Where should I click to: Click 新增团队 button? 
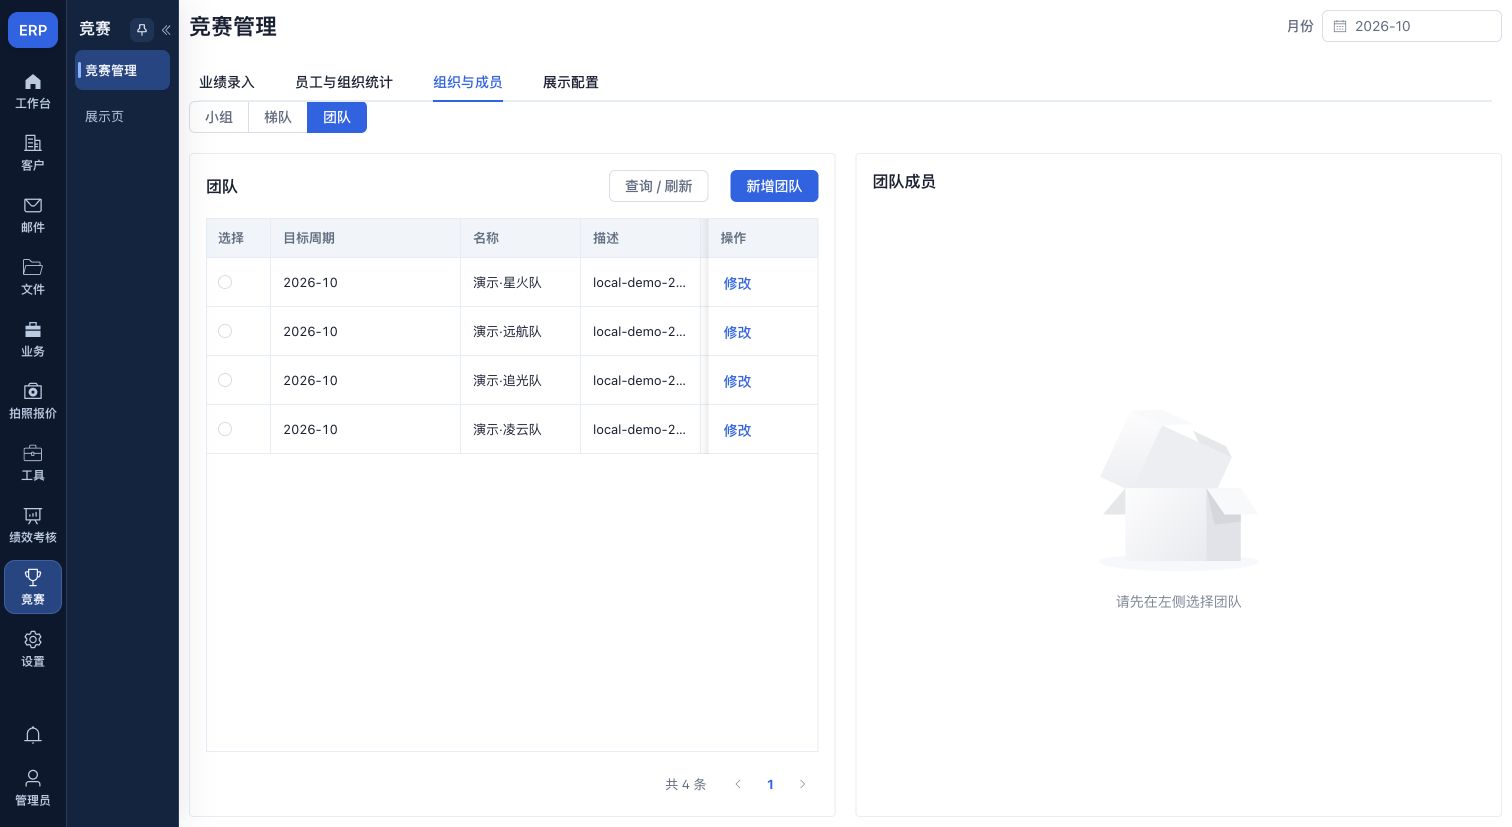pos(774,186)
